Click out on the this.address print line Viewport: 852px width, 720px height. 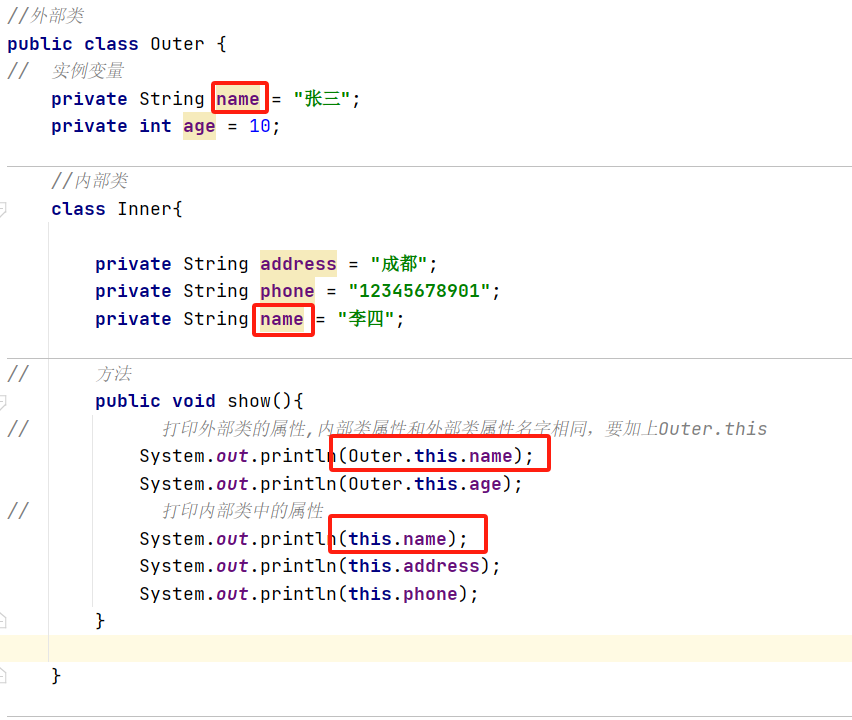point(232,566)
